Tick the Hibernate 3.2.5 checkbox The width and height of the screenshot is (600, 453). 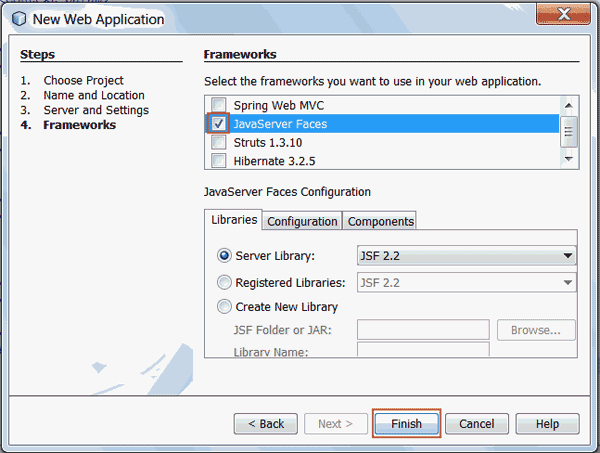pos(218,161)
